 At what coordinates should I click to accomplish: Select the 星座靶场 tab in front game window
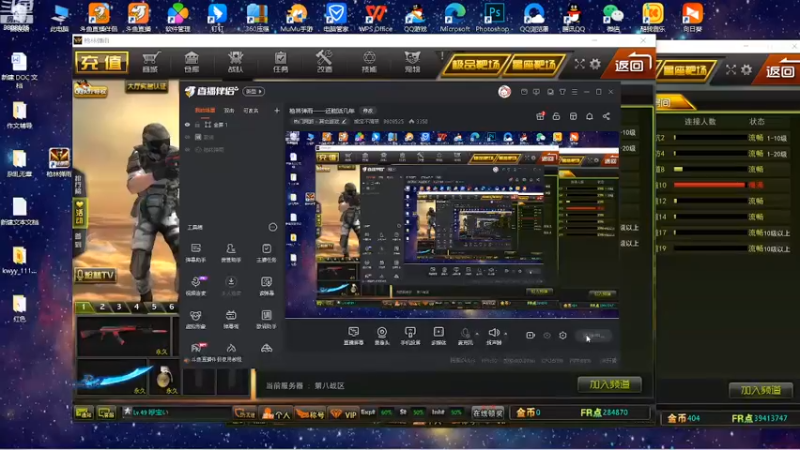(x=535, y=65)
